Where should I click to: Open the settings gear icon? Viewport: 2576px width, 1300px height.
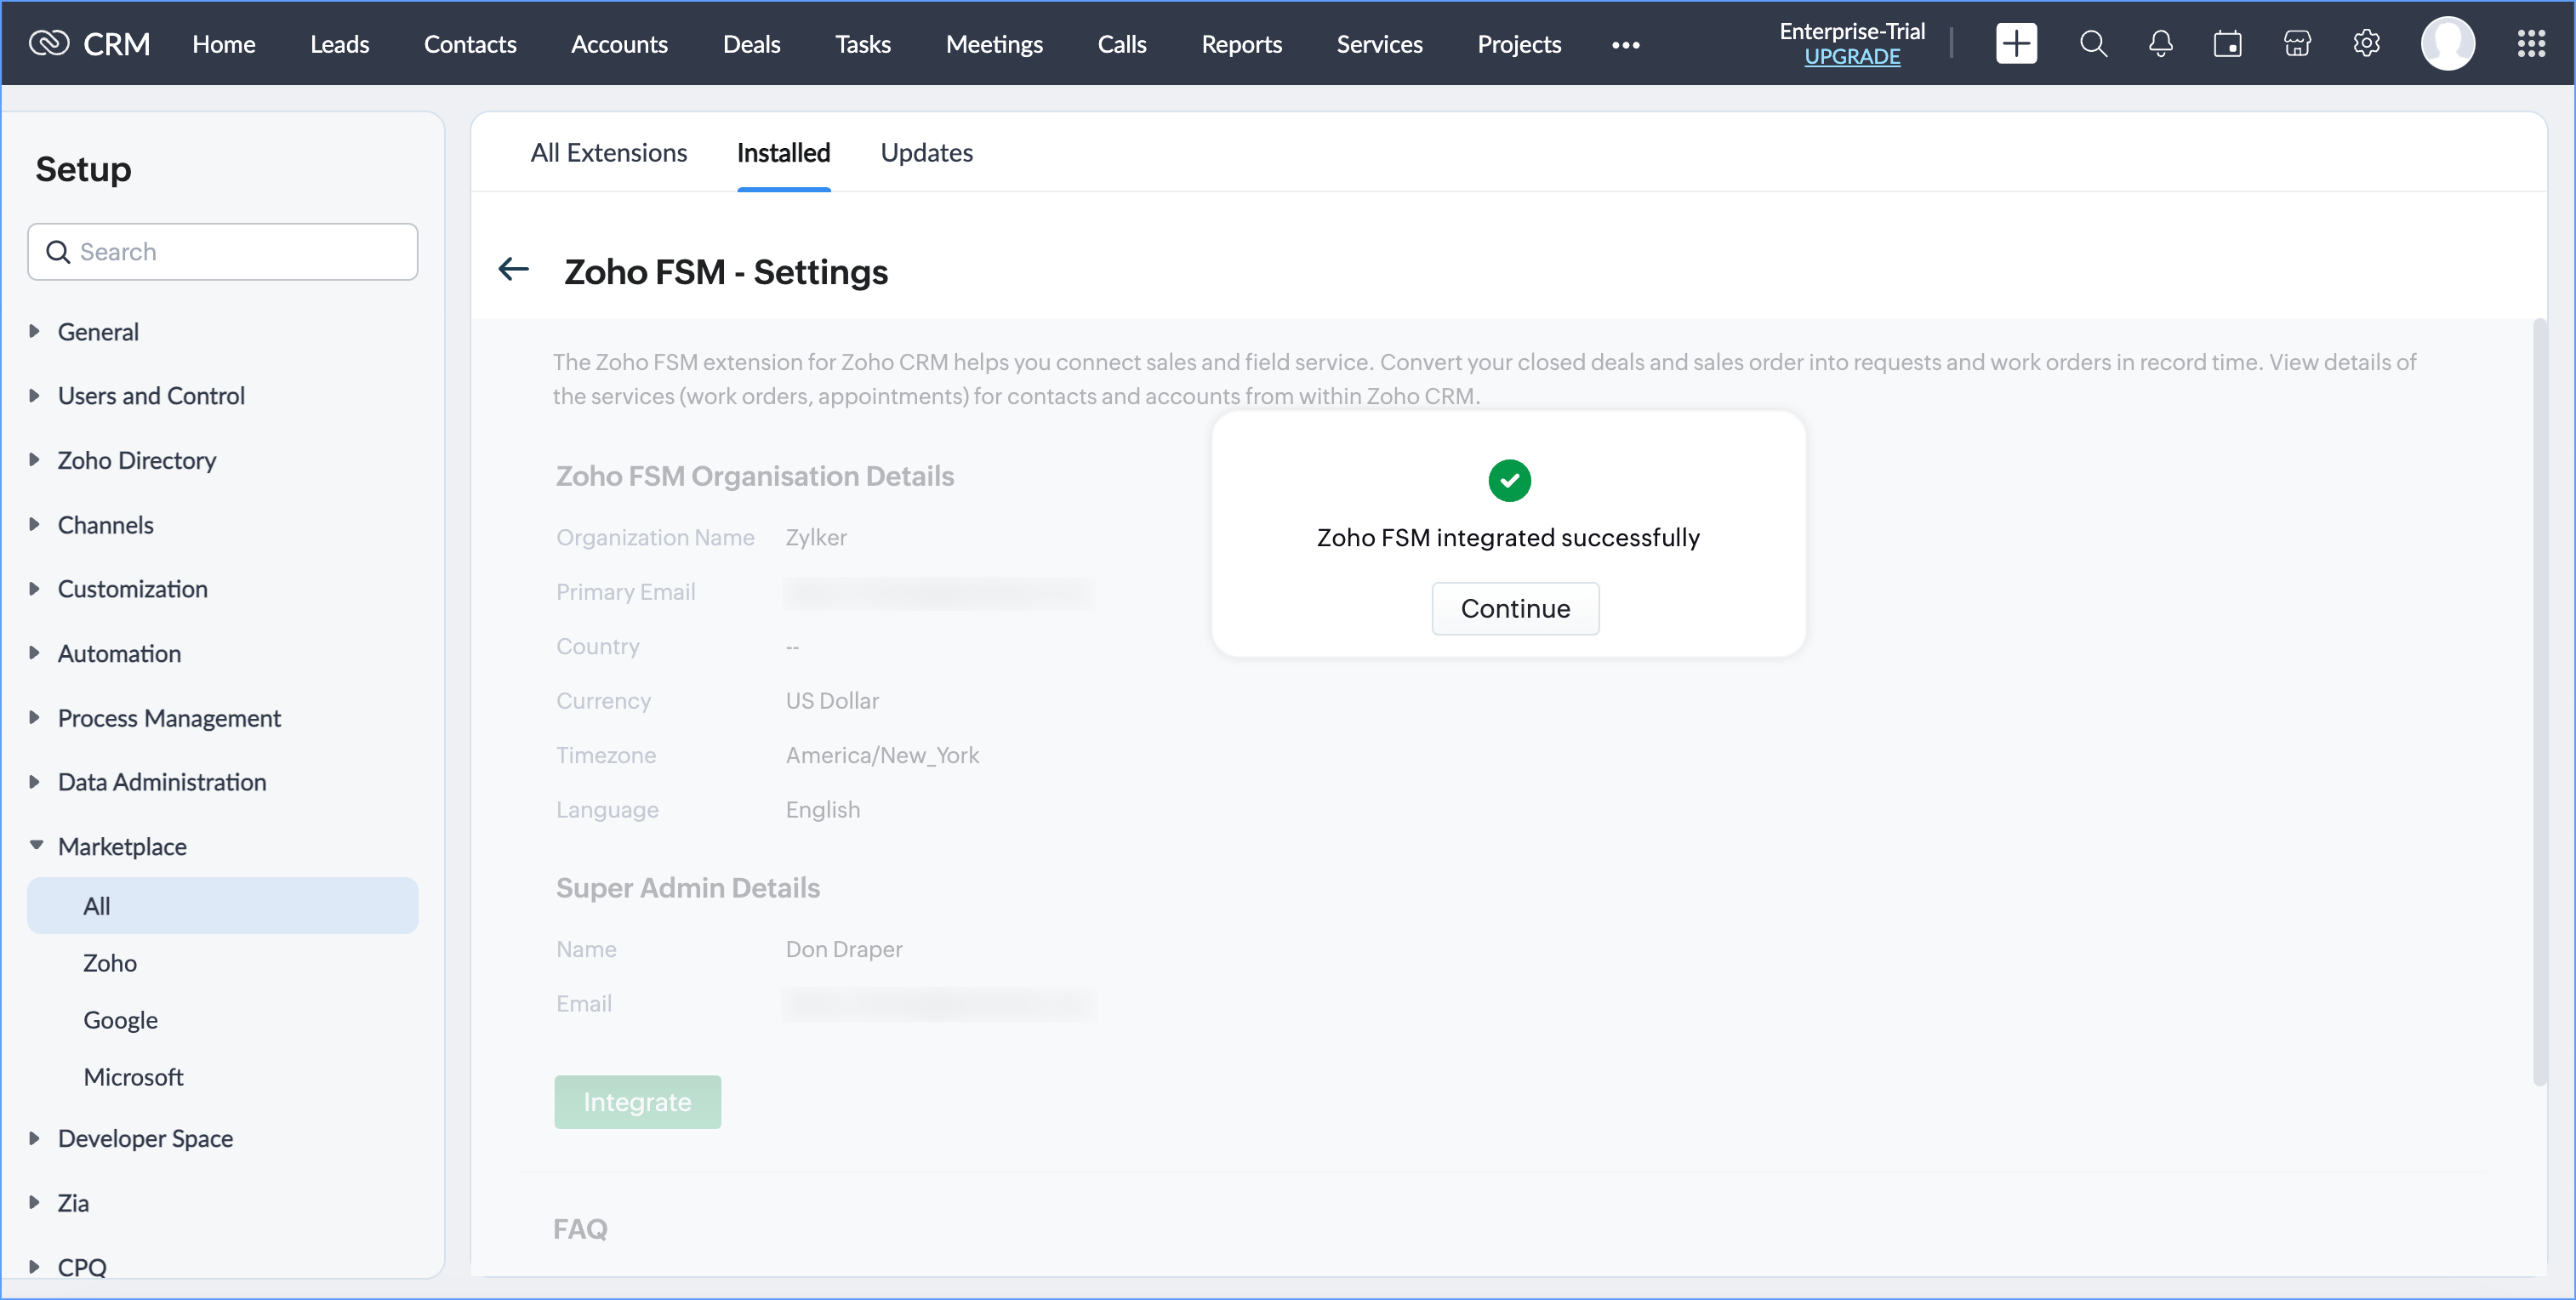pos(2366,44)
